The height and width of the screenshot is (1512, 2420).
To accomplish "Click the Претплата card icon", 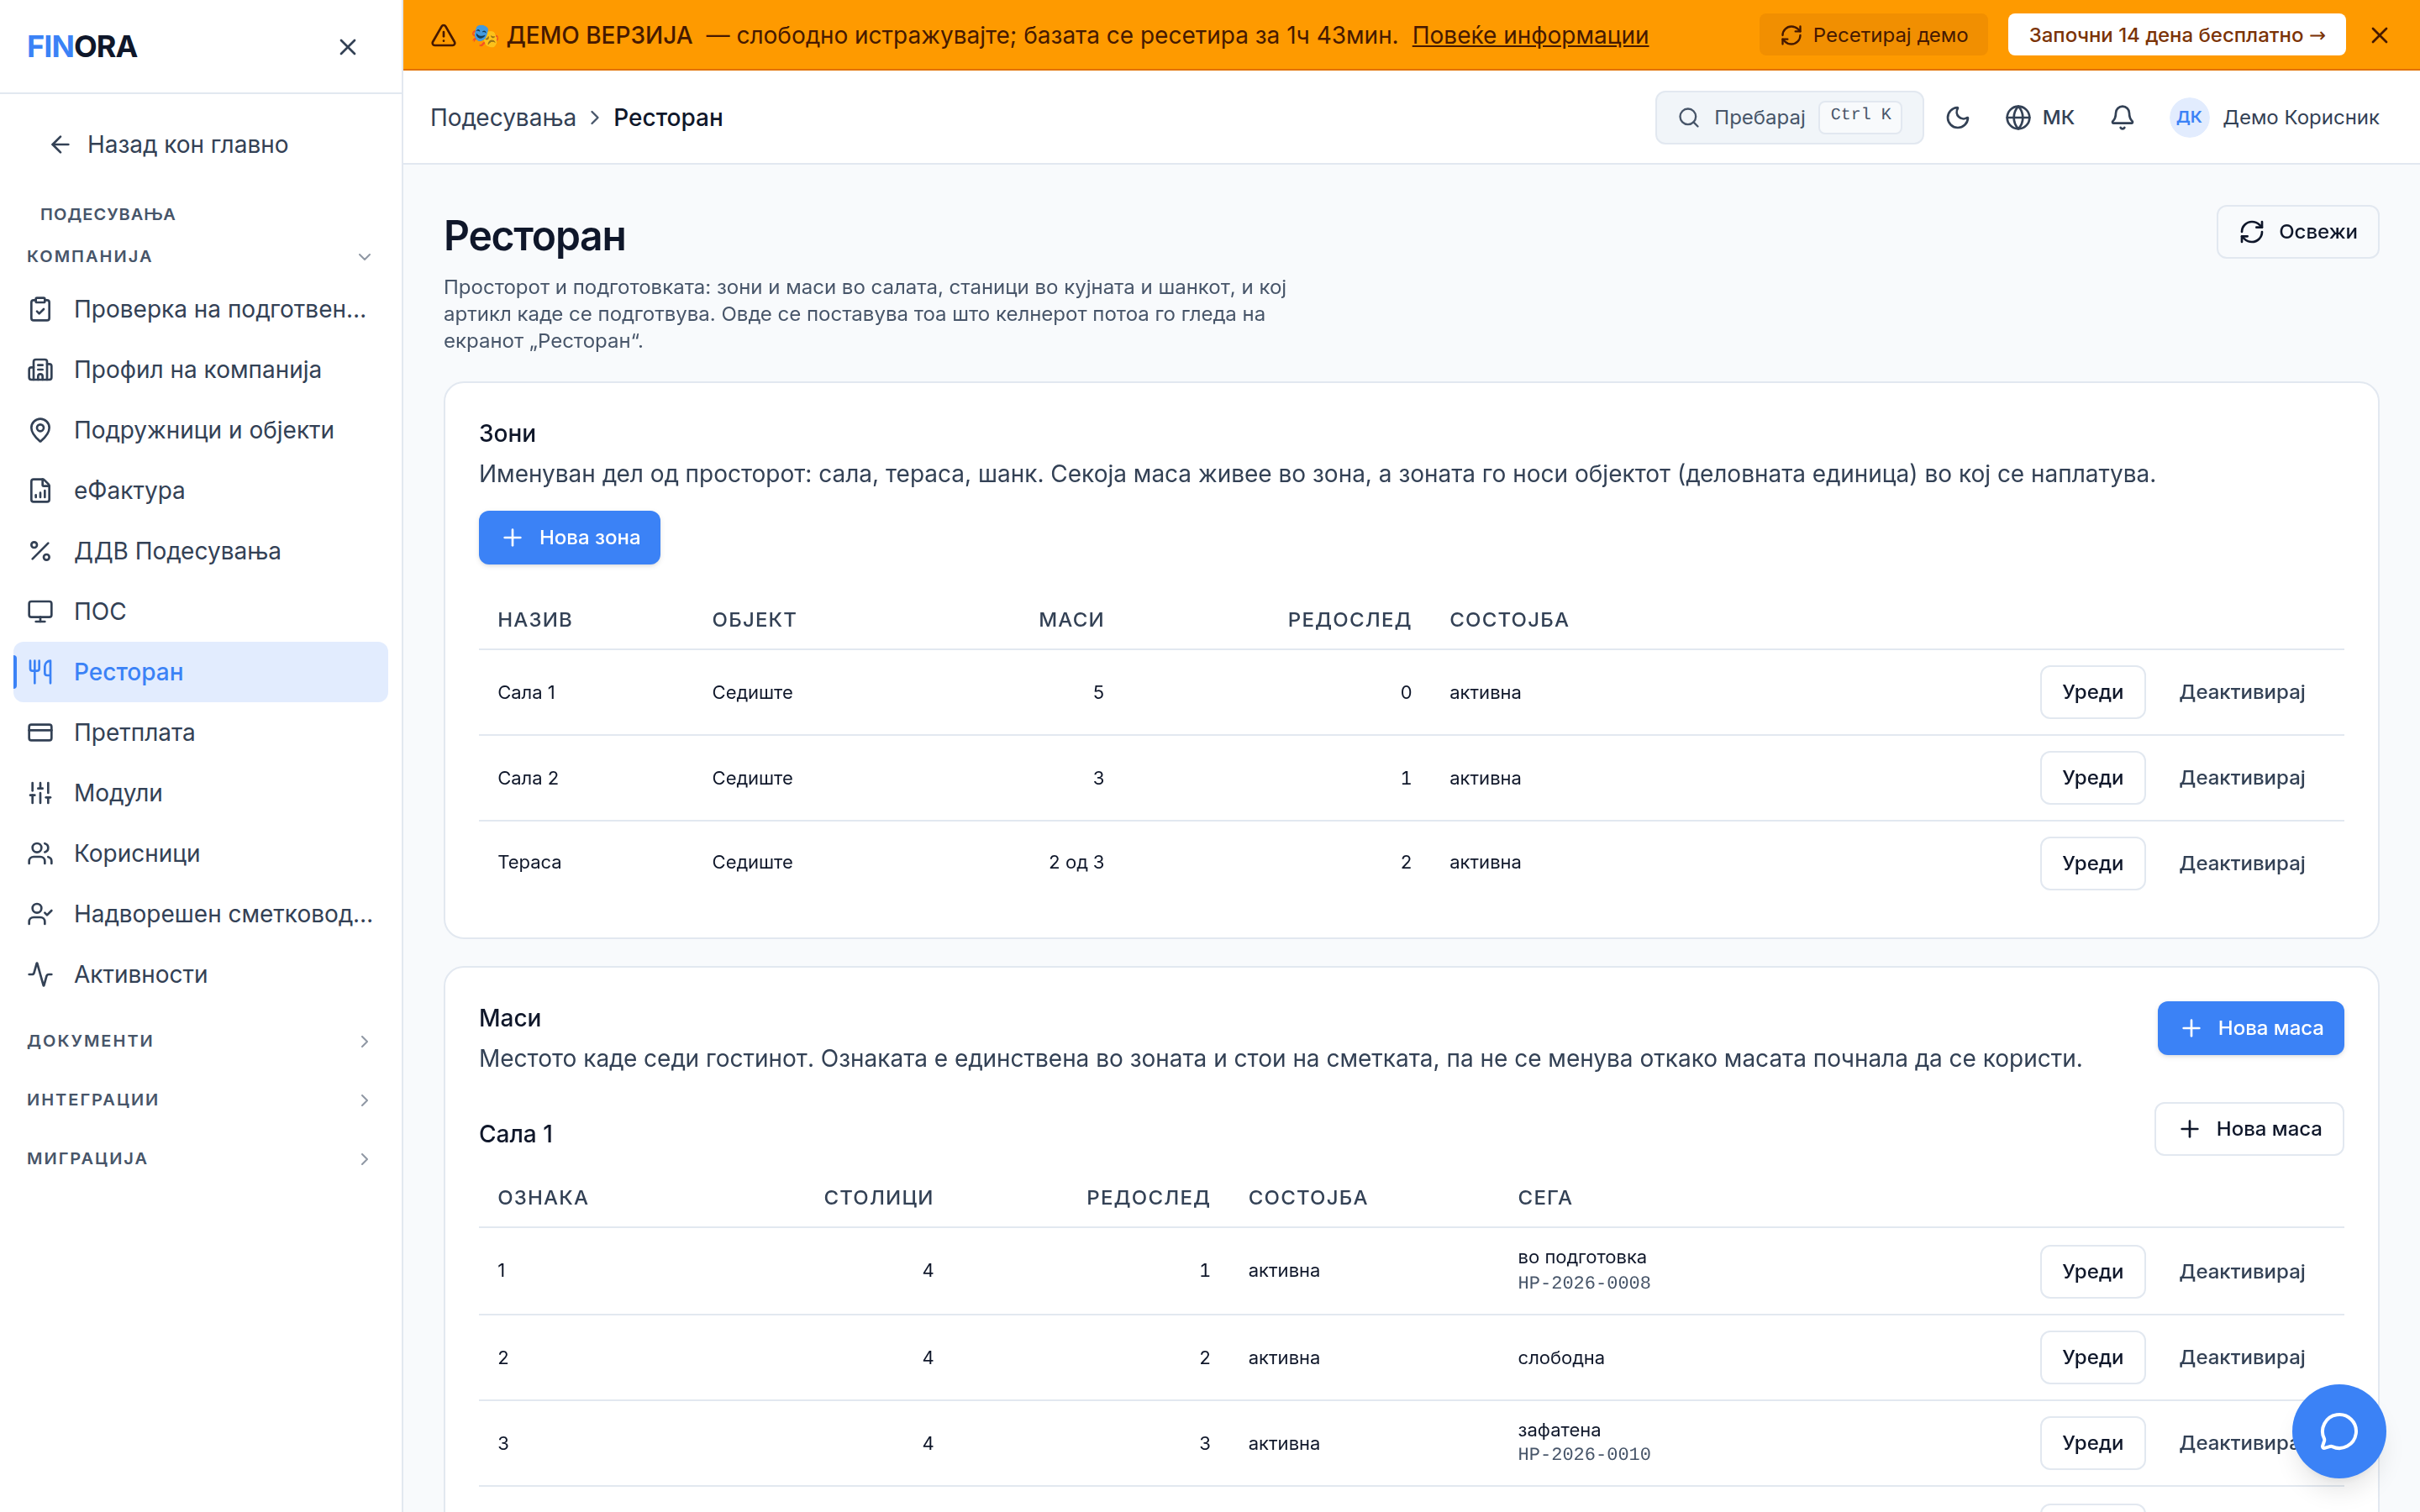I will 40,733.
